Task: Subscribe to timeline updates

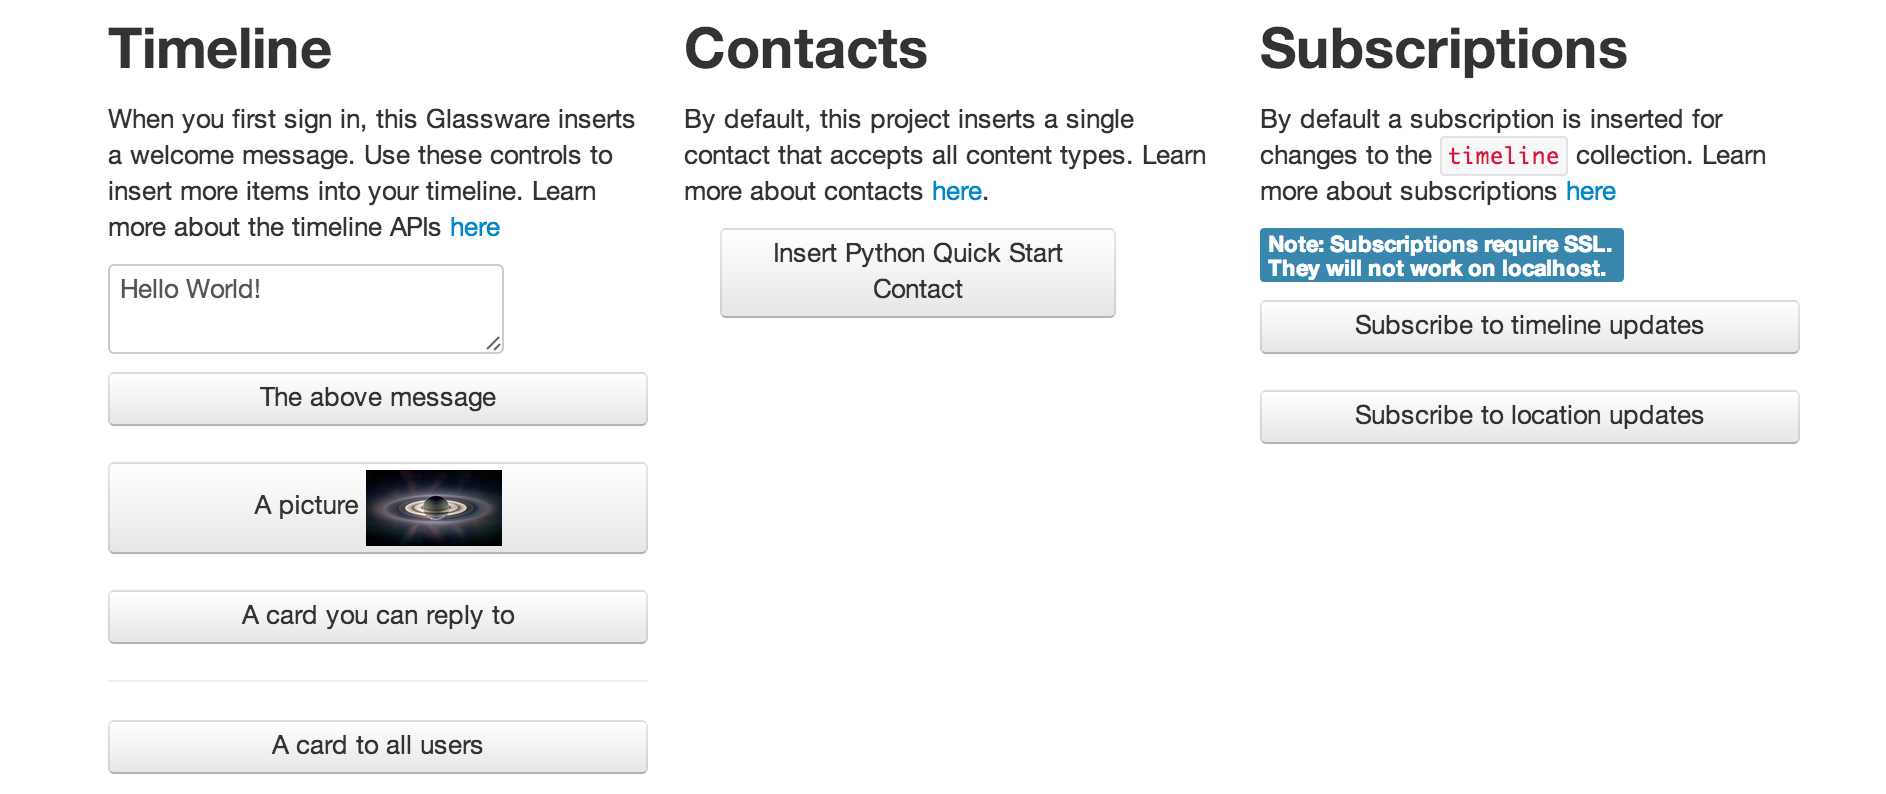Action: [x=1530, y=327]
